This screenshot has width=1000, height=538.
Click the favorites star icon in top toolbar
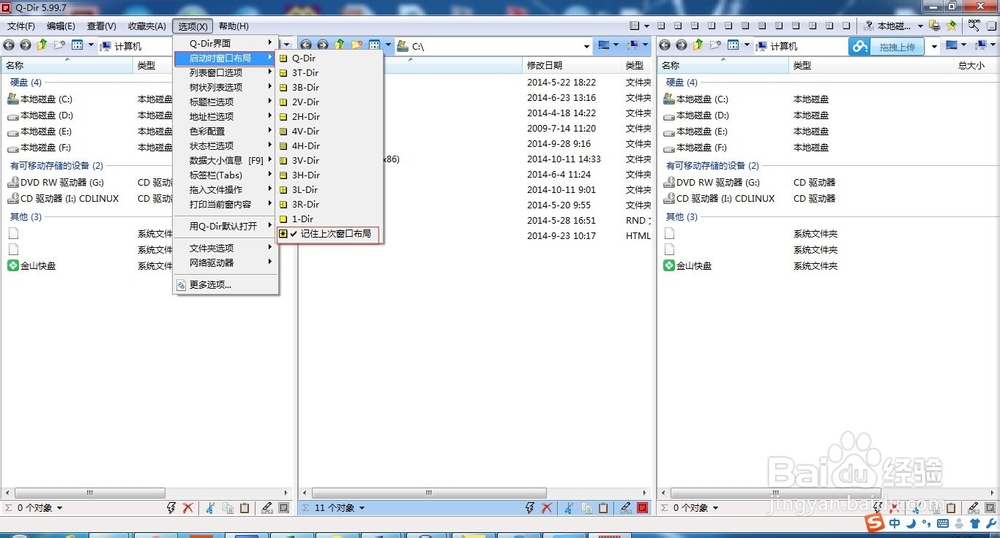(x=951, y=26)
